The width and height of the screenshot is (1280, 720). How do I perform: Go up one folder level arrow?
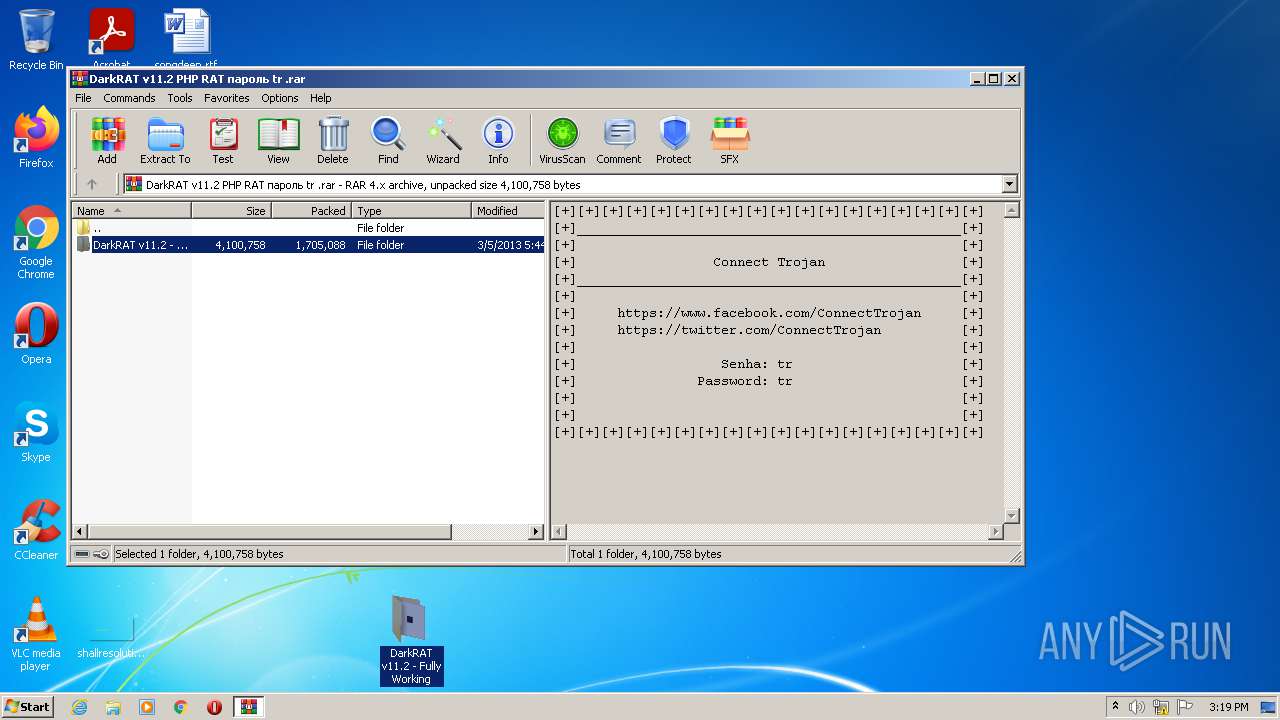click(x=92, y=184)
